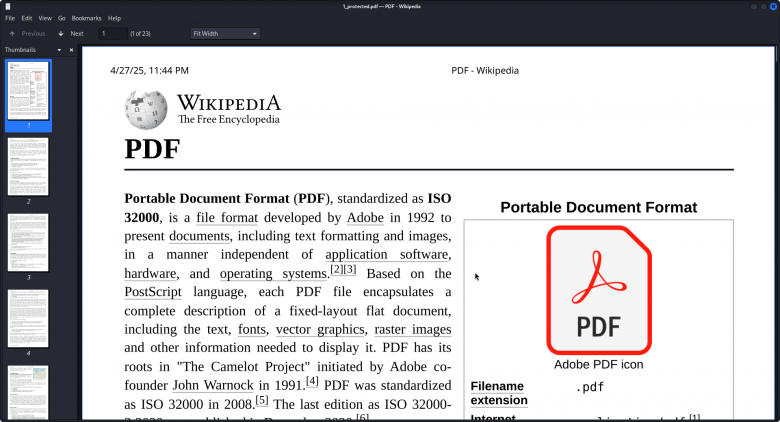Click citation reference [3]

coord(350,270)
